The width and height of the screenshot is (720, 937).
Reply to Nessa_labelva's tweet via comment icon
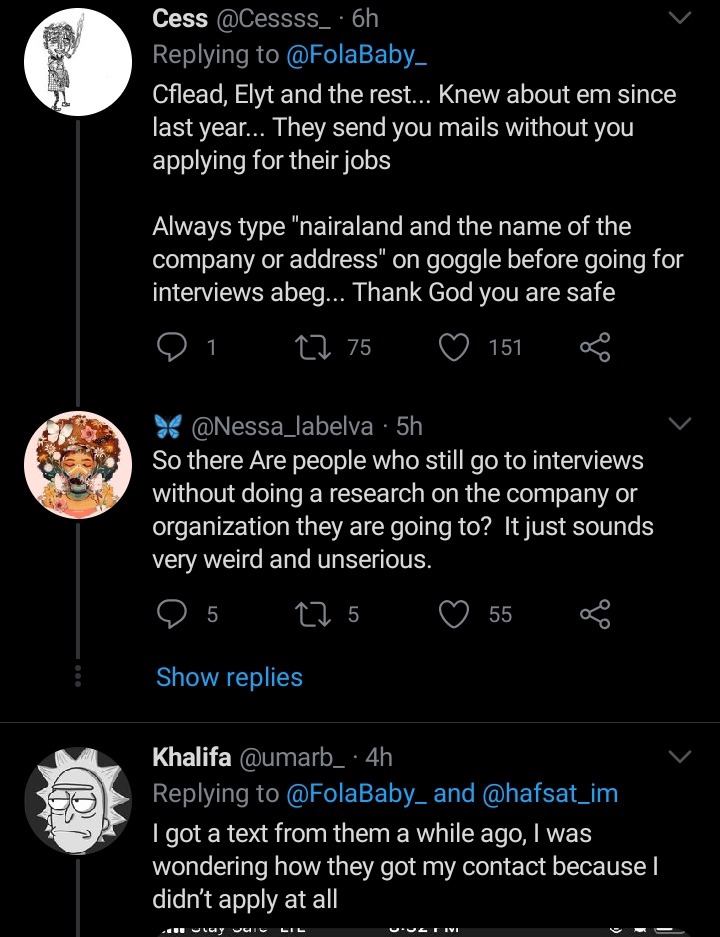171,614
